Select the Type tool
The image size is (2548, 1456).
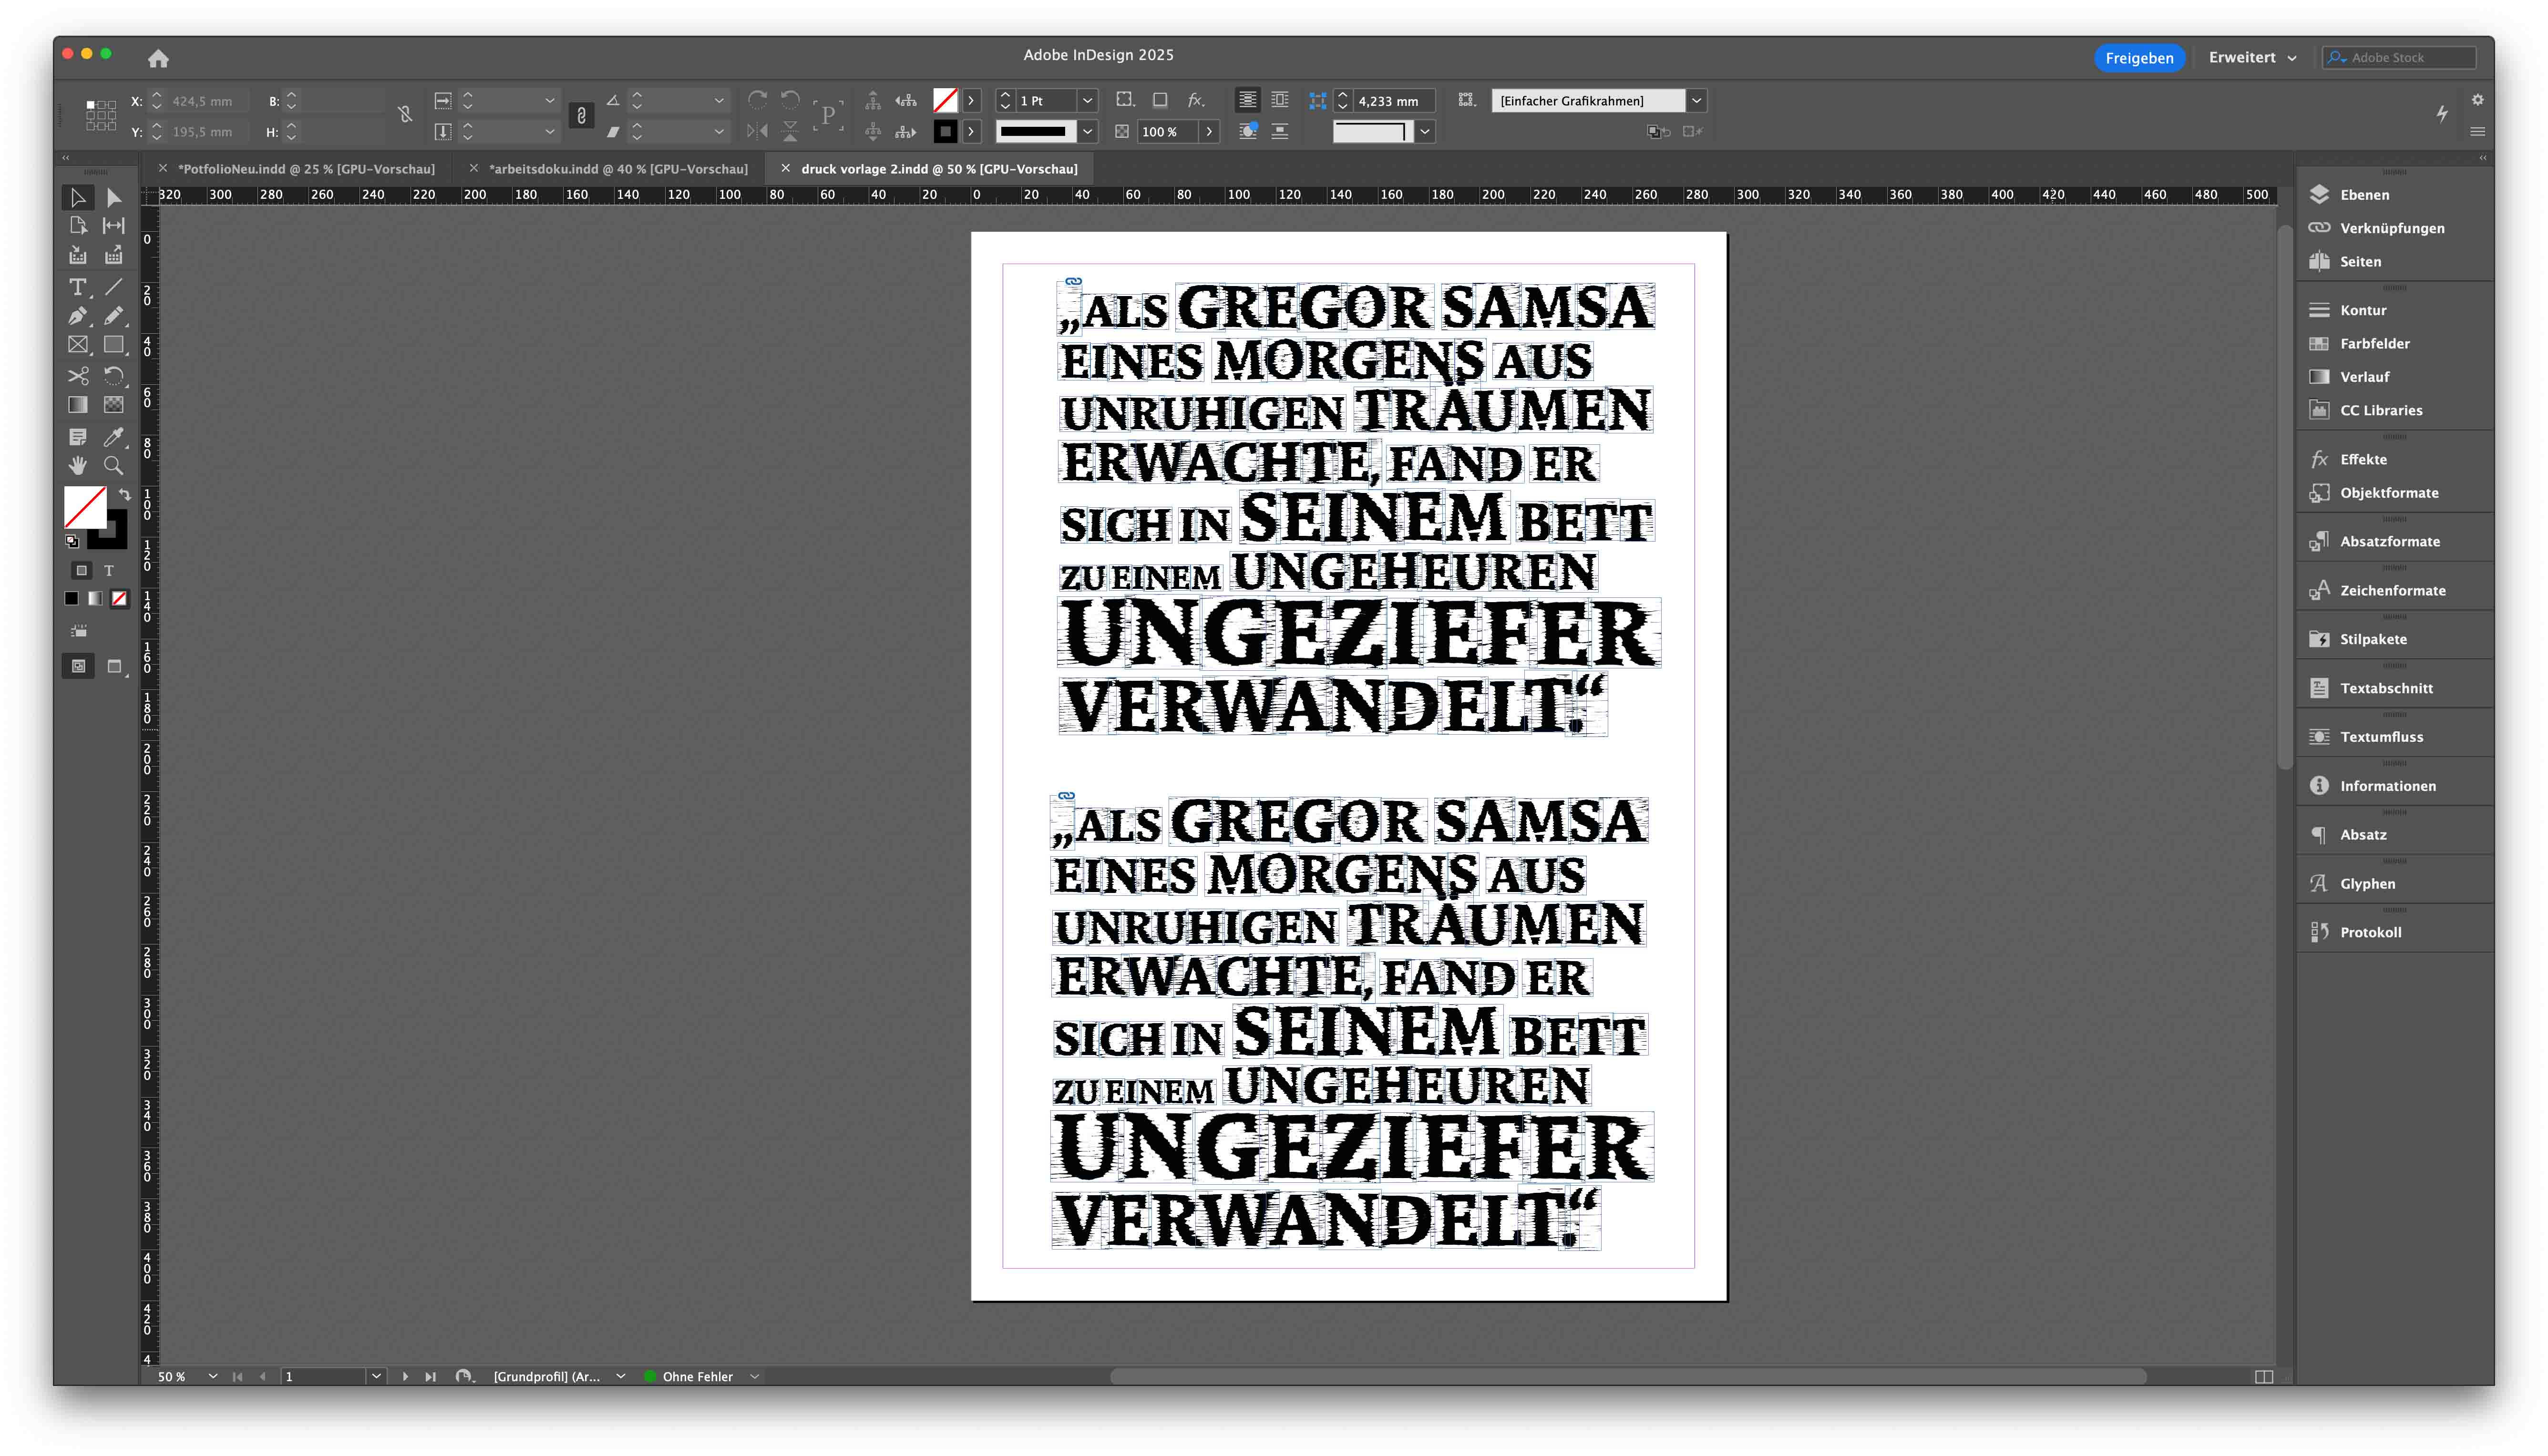(x=78, y=288)
